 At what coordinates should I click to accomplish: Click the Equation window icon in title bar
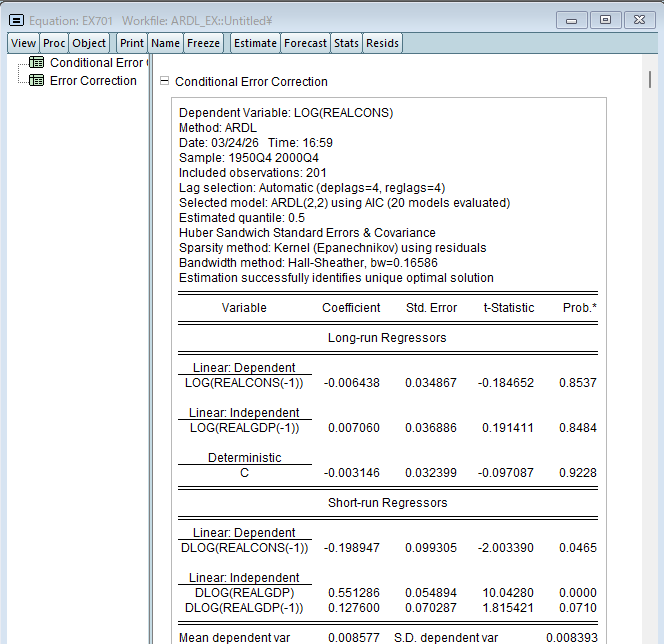16,20
